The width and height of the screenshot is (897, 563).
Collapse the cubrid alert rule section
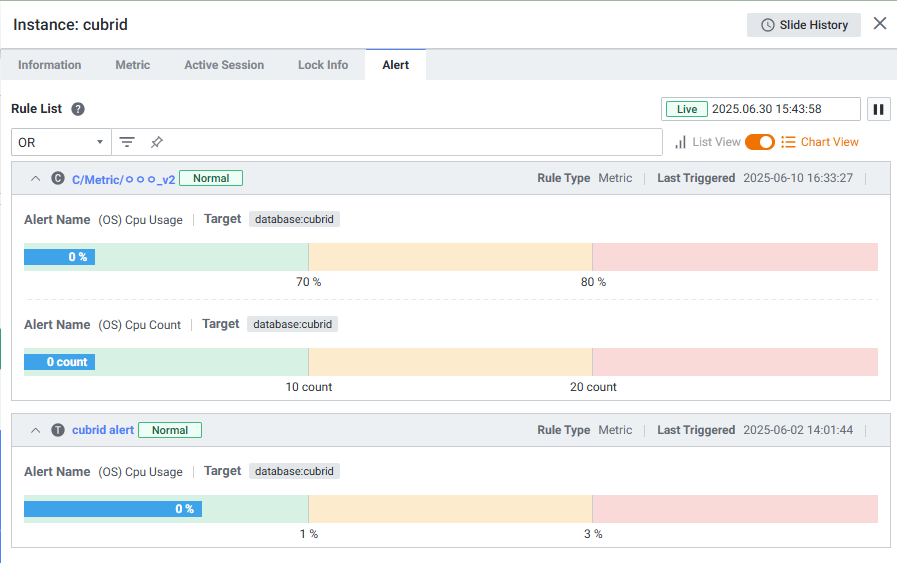point(35,430)
